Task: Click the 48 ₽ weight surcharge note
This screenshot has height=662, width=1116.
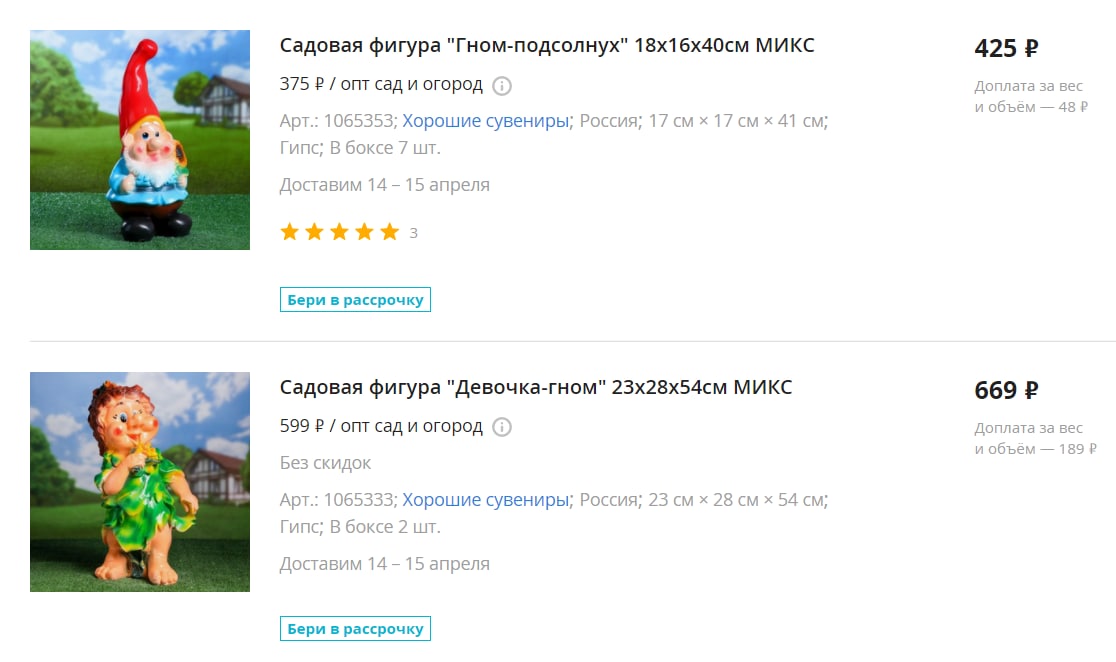Action: tap(1031, 96)
